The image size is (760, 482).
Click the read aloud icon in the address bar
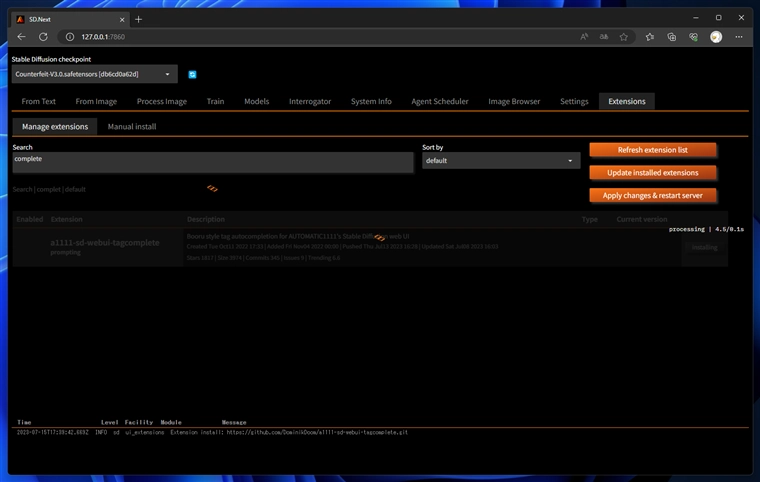point(584,37)
